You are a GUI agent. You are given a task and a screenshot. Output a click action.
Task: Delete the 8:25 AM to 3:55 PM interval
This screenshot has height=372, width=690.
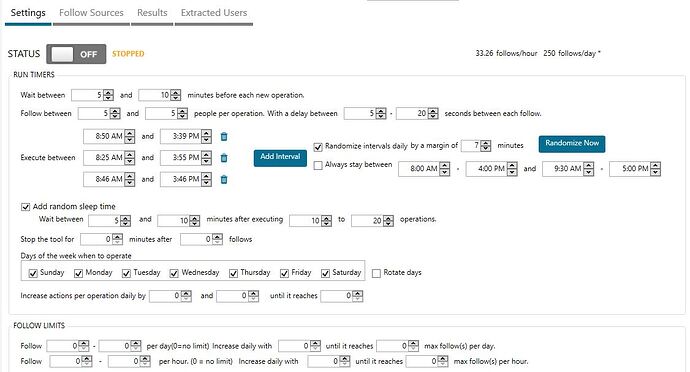[x=224, y=158]
